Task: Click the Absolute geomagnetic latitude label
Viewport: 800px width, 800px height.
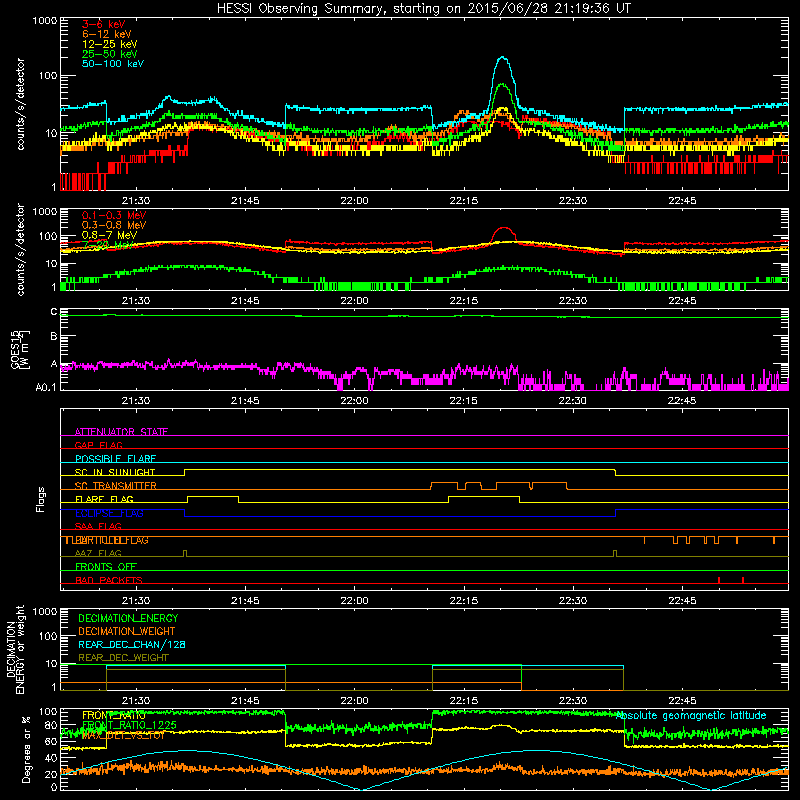Action: 691,715
